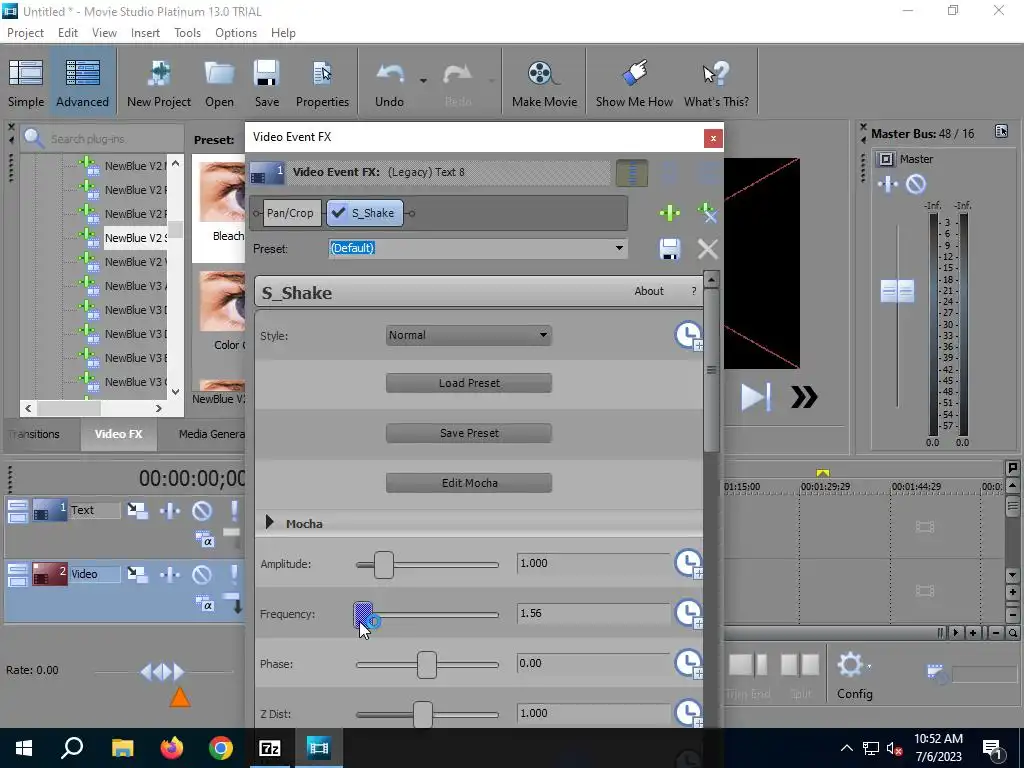1024x768 pixels.
Task: Click the Phase slider handle
Action: pyautogui.click(x=426, y=664)
